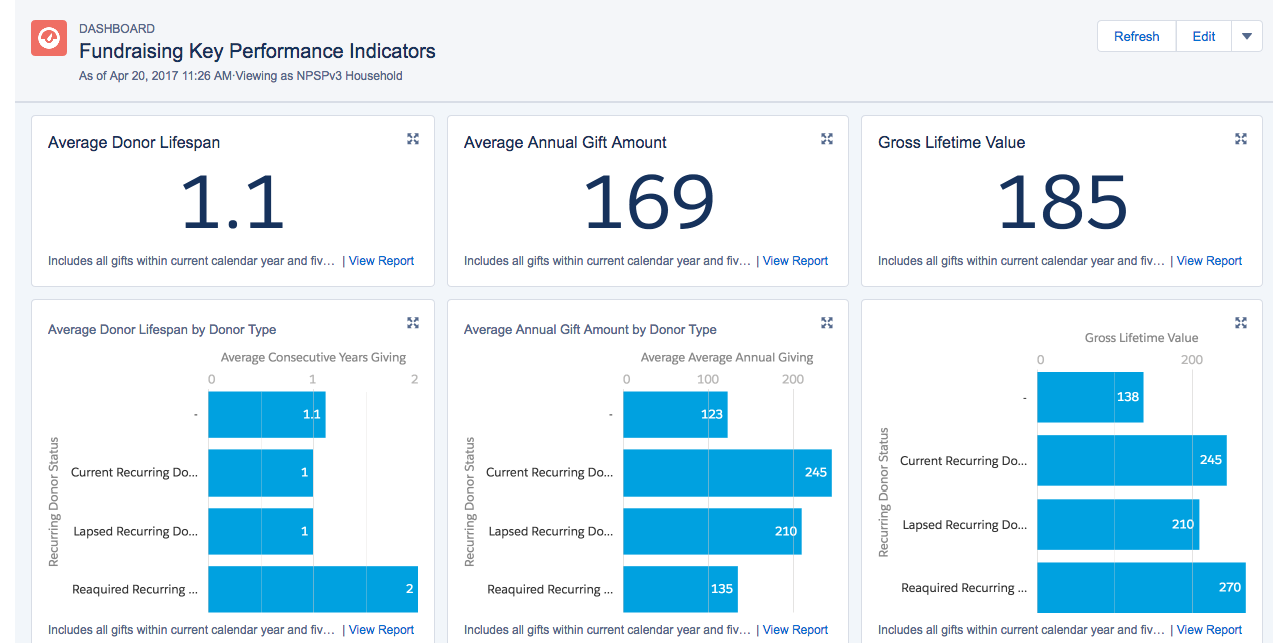
Task: Expand the Average Annual Gift Amount widget
Action: [x=827, y=139]
